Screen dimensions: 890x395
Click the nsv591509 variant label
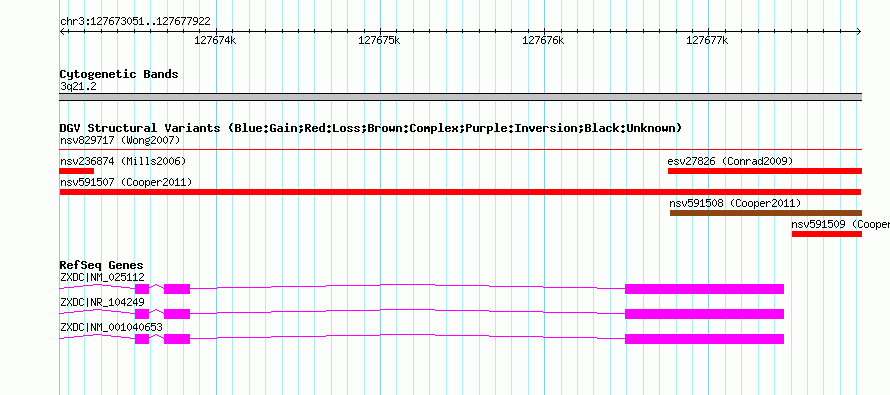(841, 224)
